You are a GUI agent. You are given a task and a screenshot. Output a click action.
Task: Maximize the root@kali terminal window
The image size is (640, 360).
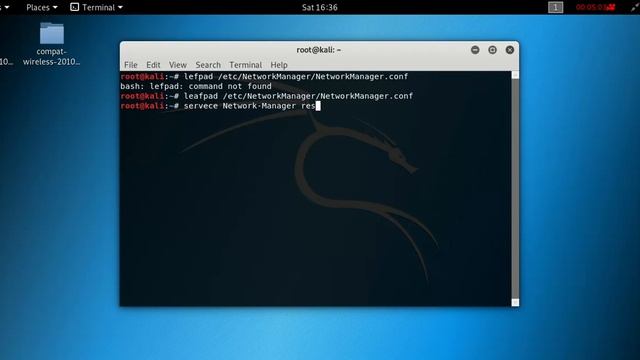[x=492, y=50]
